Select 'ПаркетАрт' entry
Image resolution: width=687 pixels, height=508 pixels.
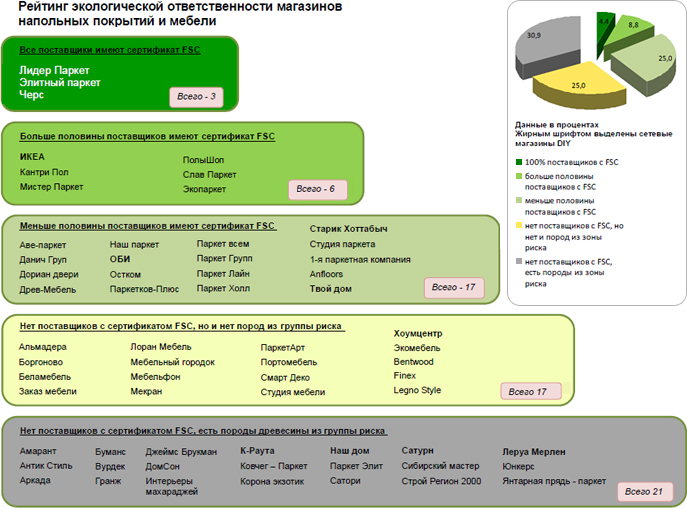coord(283,348)
